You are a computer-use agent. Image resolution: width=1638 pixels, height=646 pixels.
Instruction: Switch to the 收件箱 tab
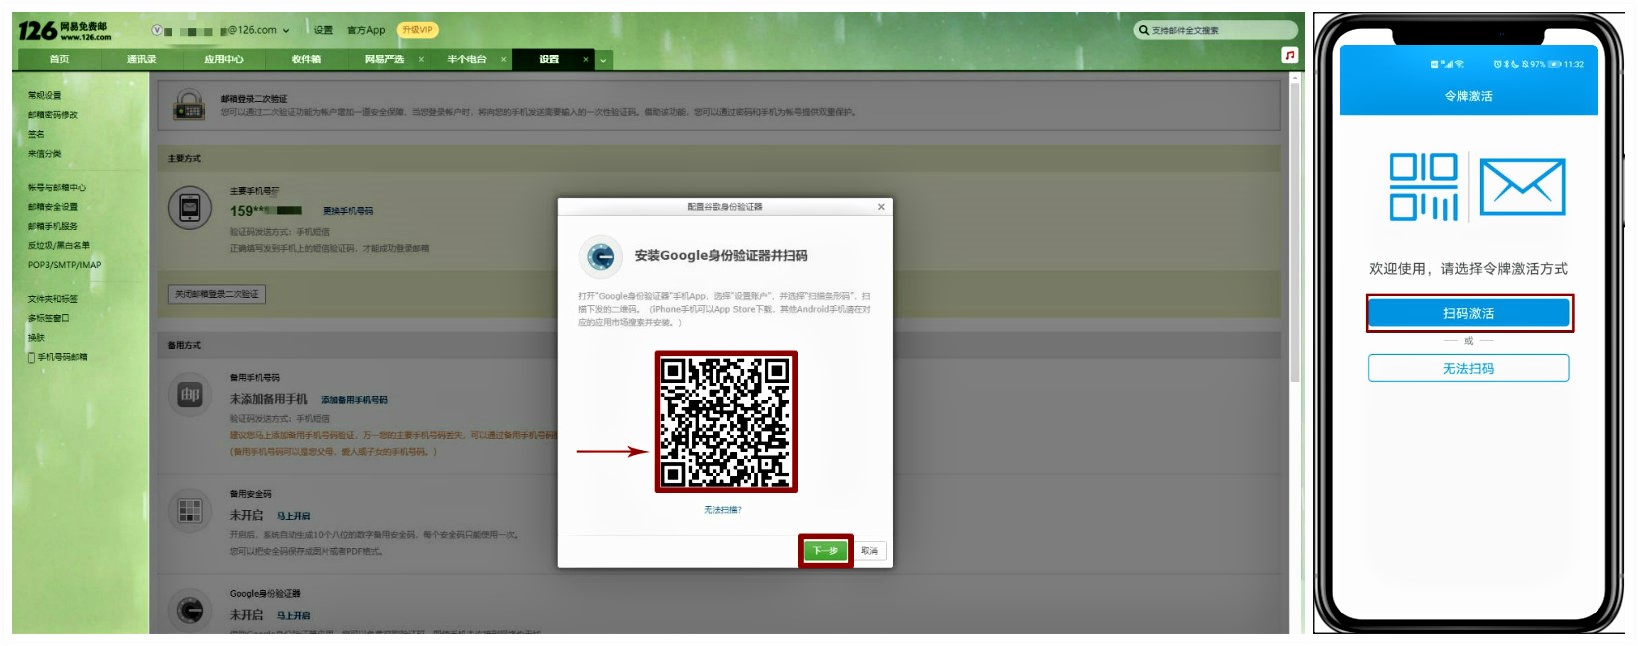[306, 60]
